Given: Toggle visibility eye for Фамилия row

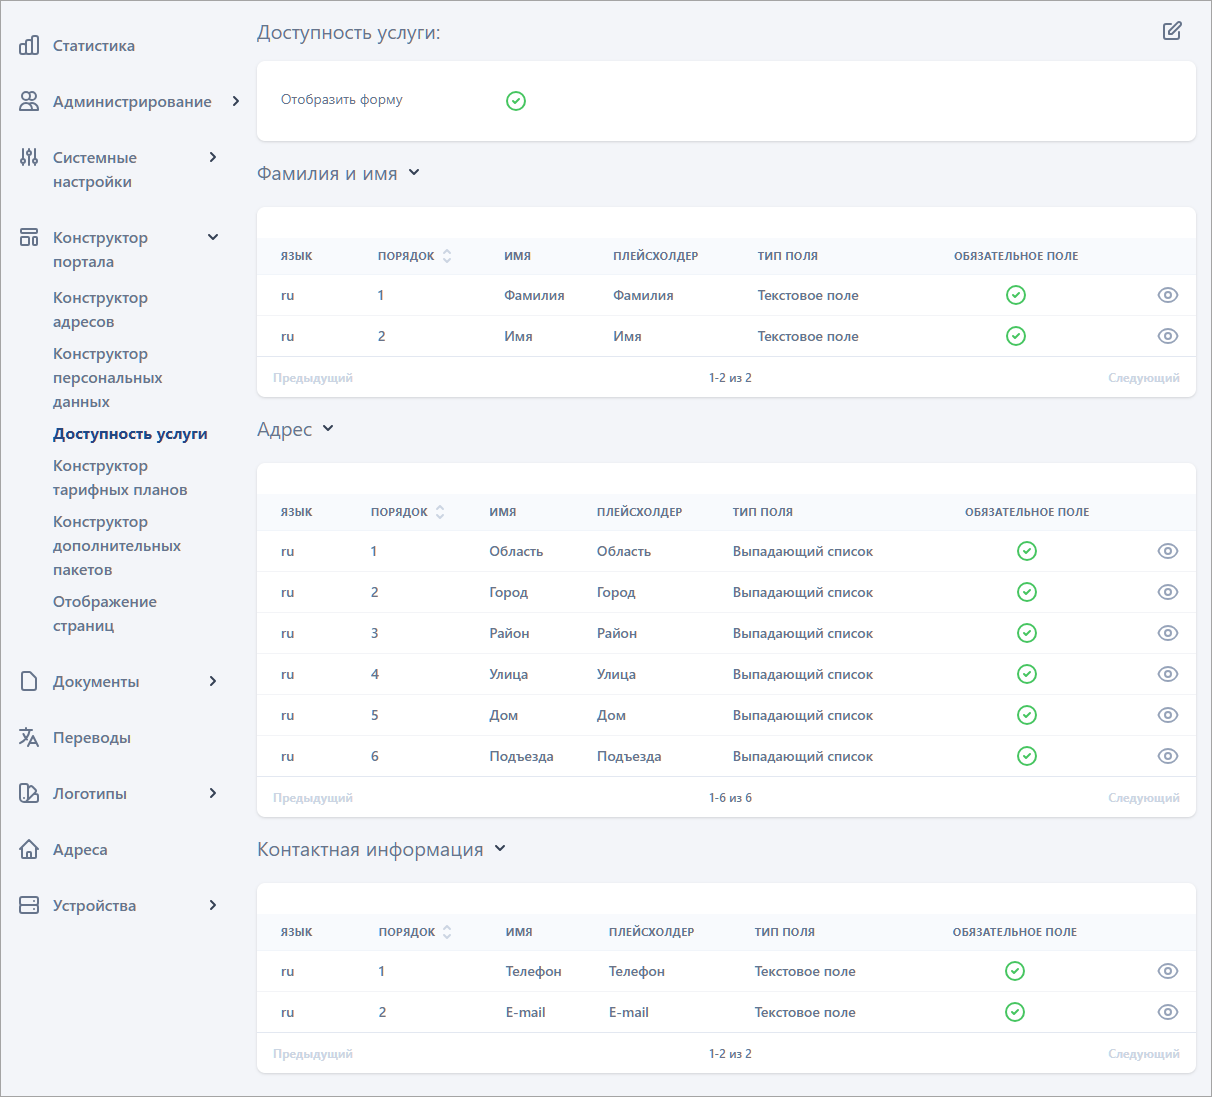Looking at the screenshot, I should pos(1167,295).
